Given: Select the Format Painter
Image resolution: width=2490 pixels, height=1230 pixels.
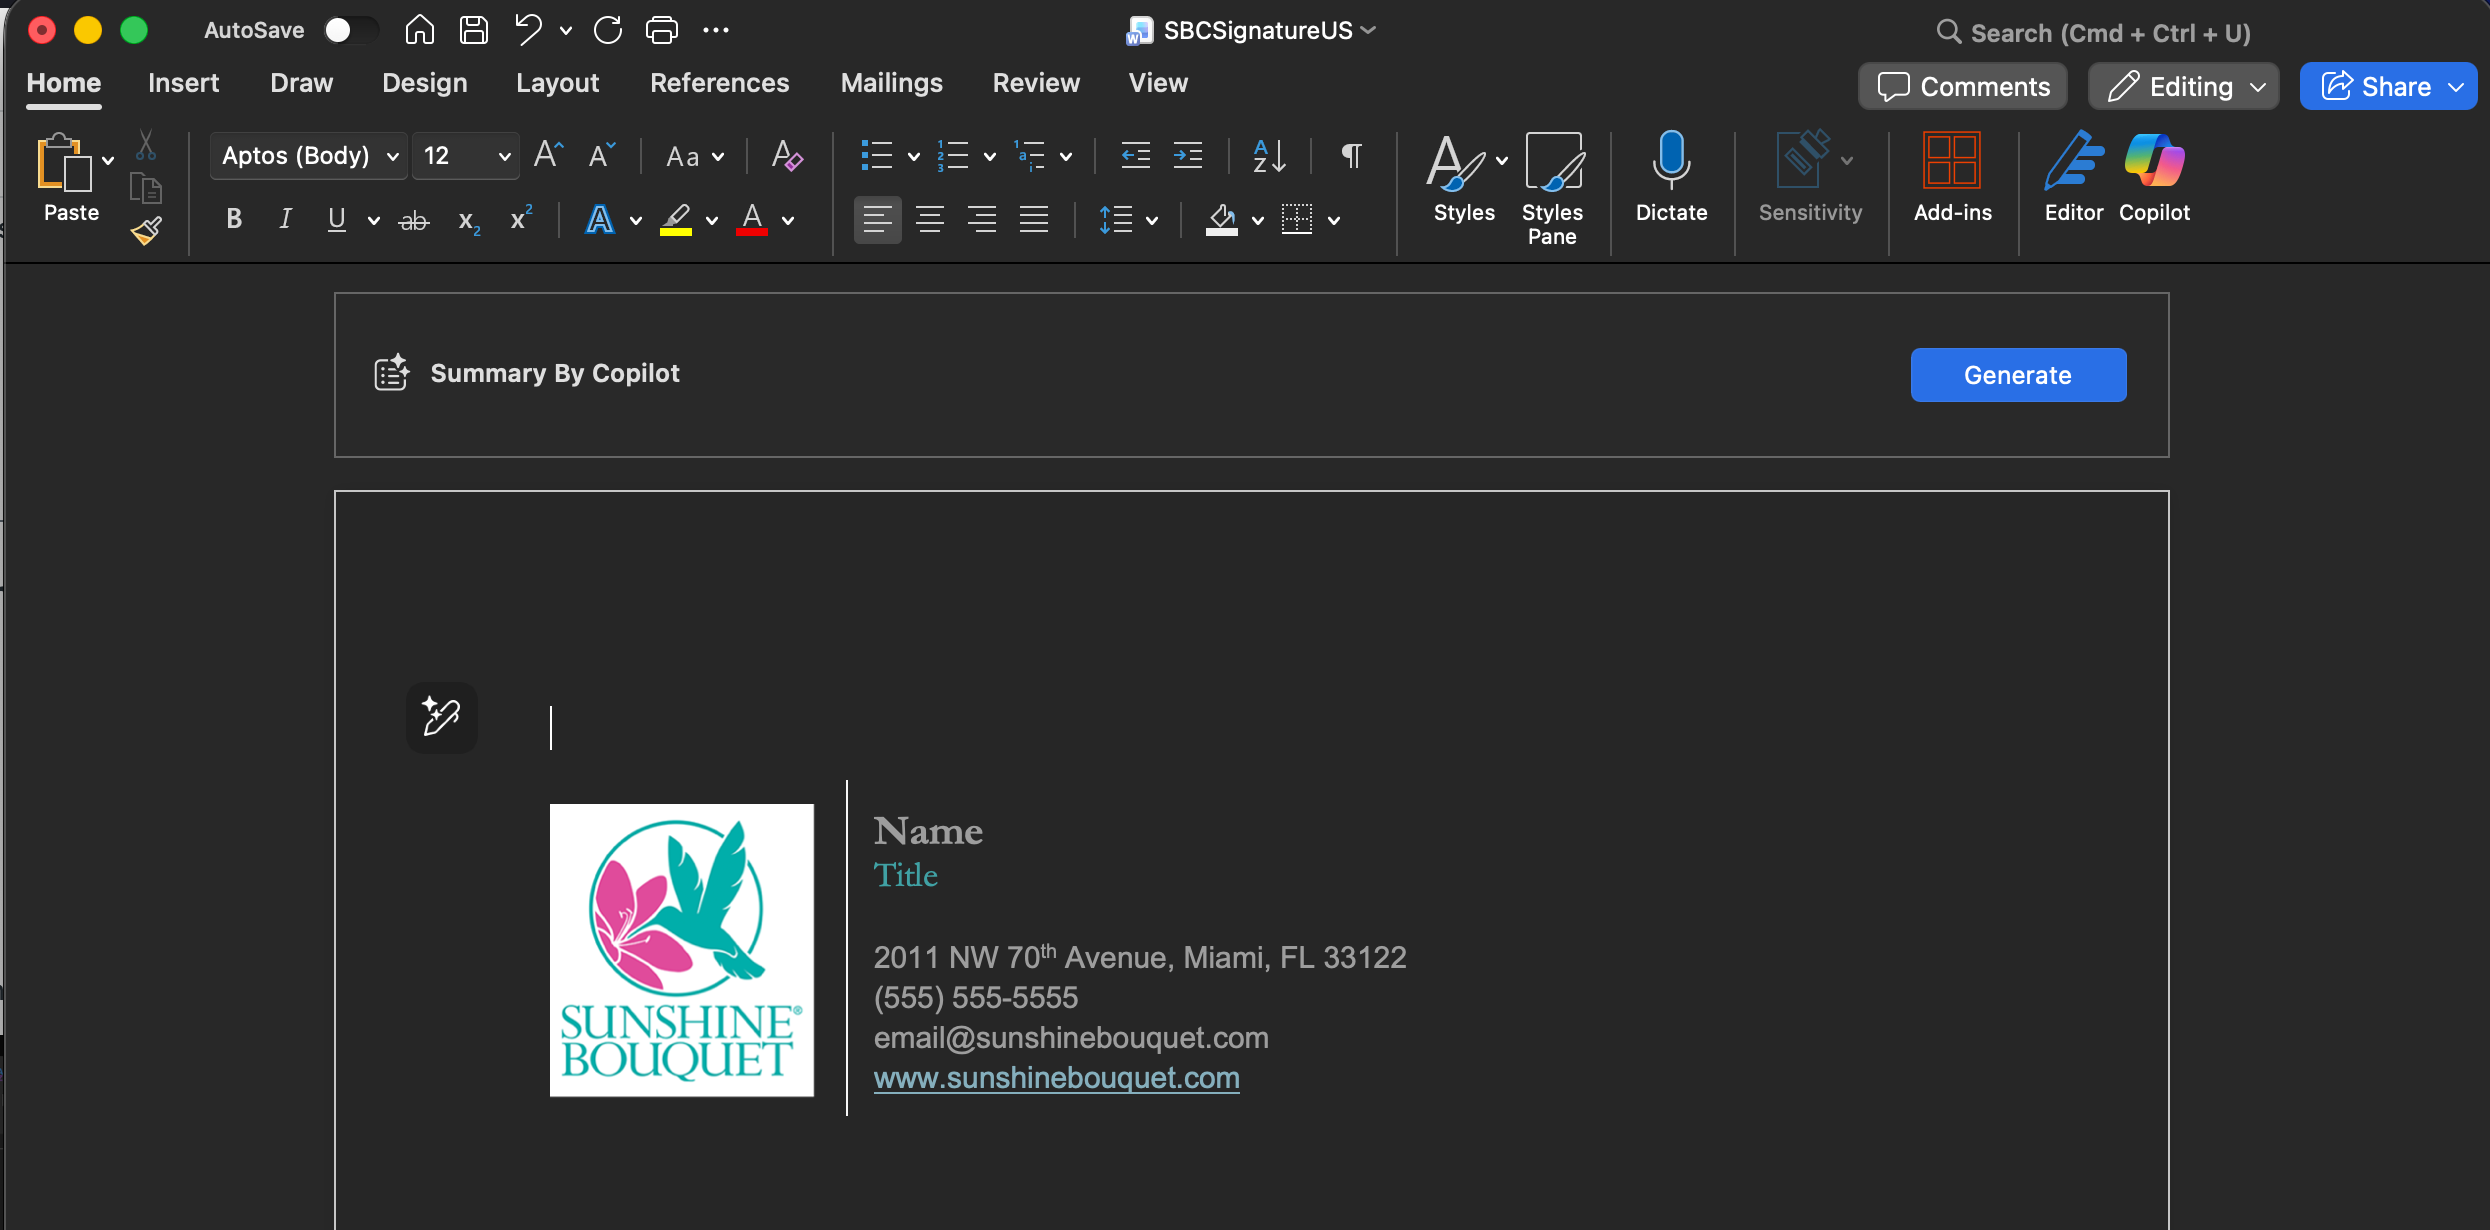Looking at the screenshot, I should pos(146,230).
